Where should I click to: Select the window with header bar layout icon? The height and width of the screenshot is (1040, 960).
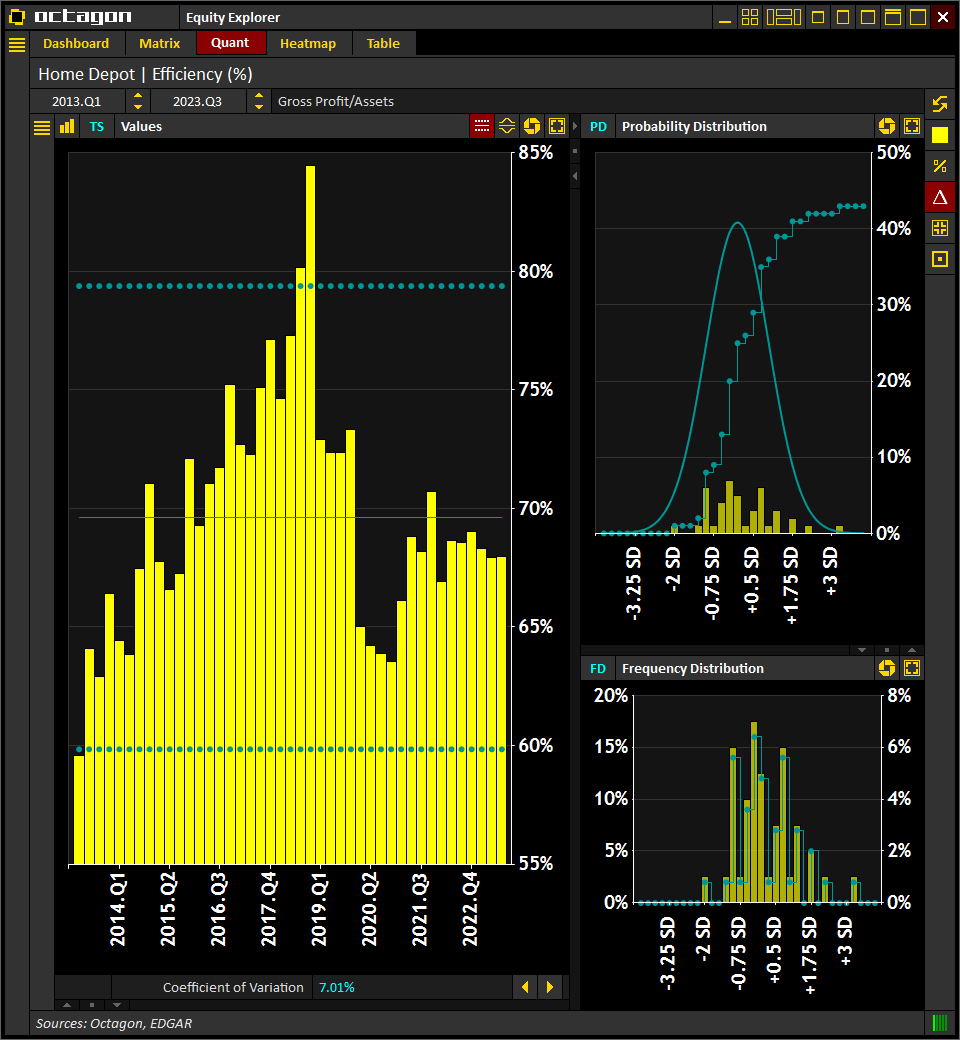pos(893,17)
